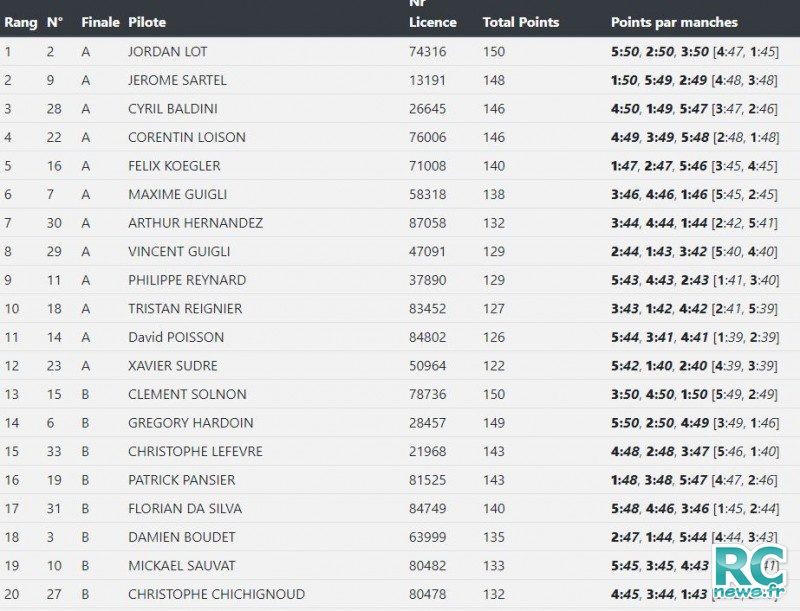Click CLEMENT SOLNON in B finale
Screen dimensions: 800x611
coord(187,394)
